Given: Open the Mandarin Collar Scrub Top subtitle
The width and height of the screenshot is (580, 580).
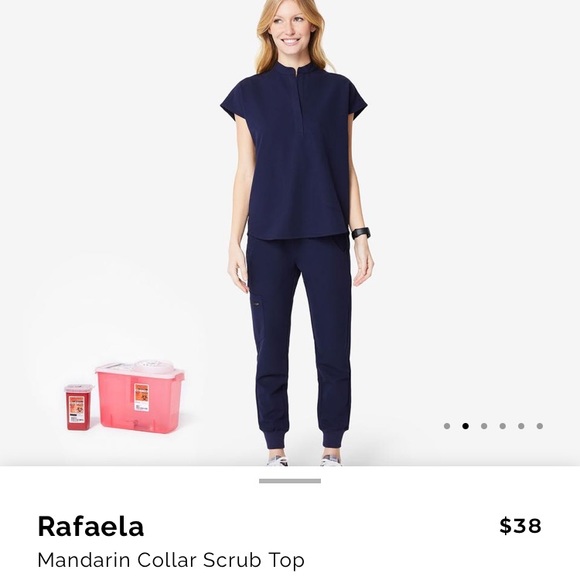Looking at the screenshot, I should point(171,560).
